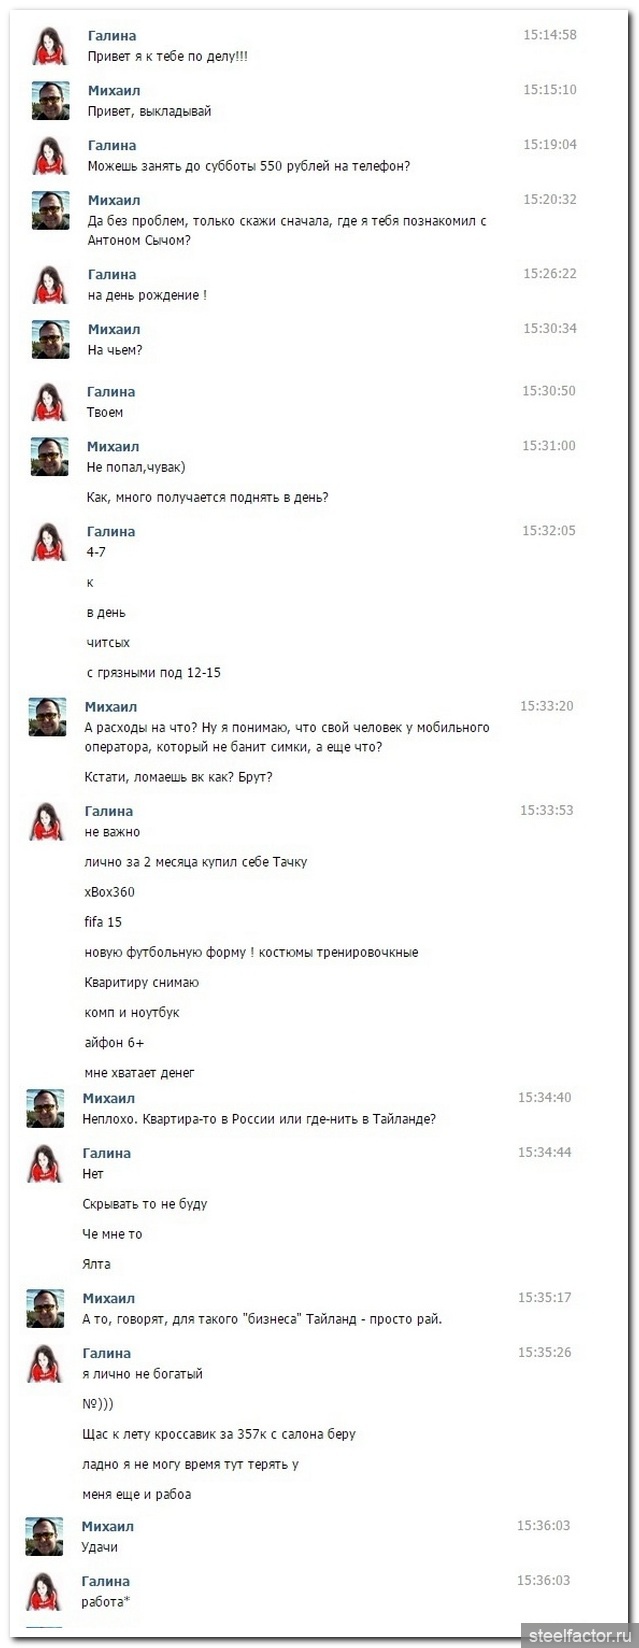Select the message 'айфон 6+'
This screenshot has height=1648, width=639.
114,1042
